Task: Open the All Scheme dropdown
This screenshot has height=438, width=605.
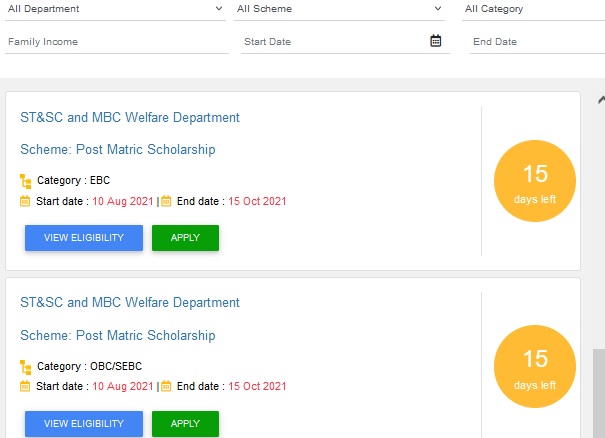Action: pos(339,9)
